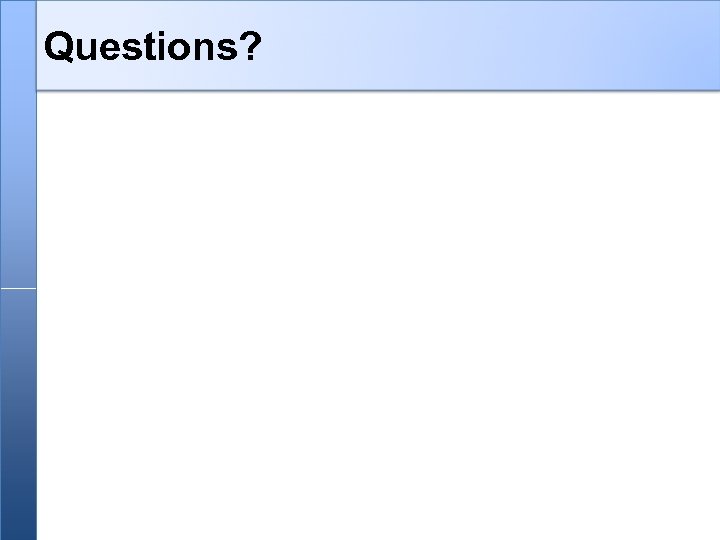Viewport: 720px width, 540px height.
Task: Click the right edge of the white slide body
Action: pyautogui.click(x=713, y=315)
